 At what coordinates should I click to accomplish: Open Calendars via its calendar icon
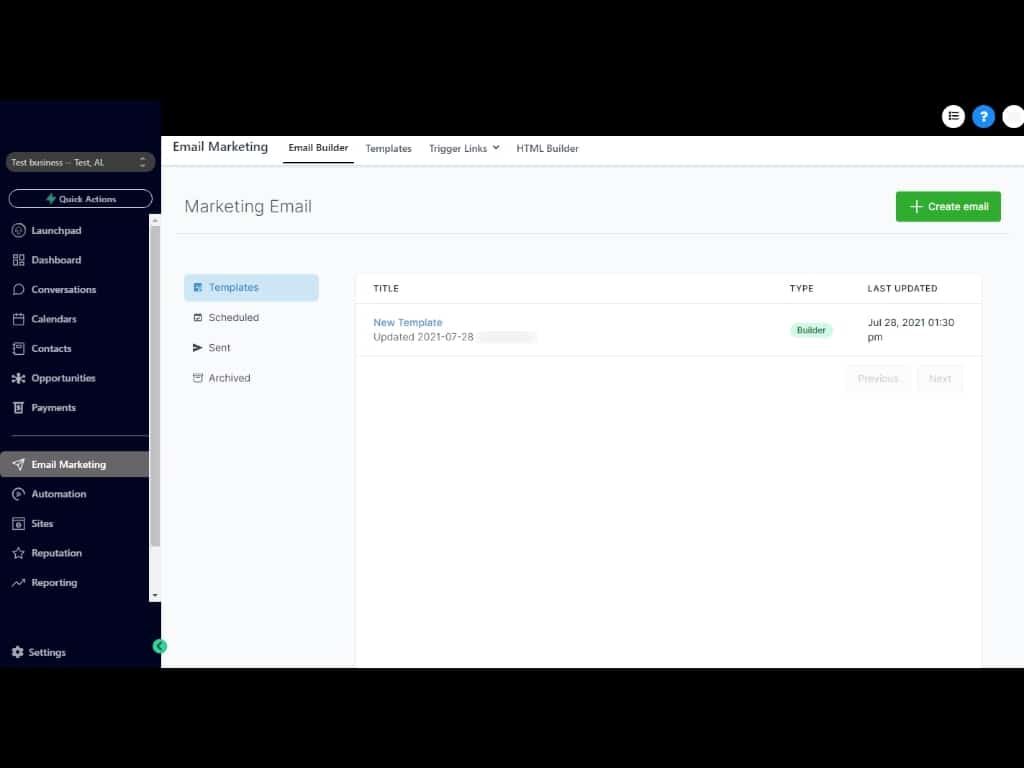(18, 319)
